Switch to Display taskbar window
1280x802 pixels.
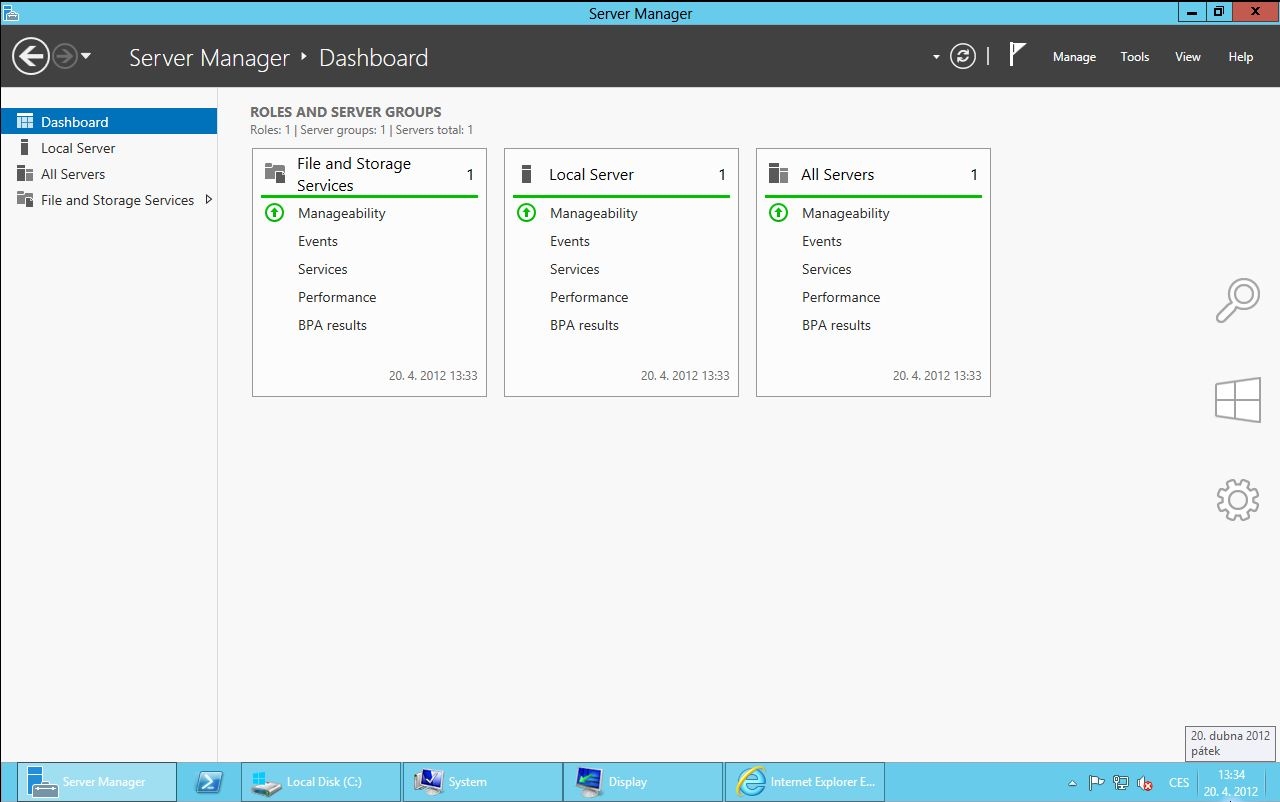tap(644, 782)
